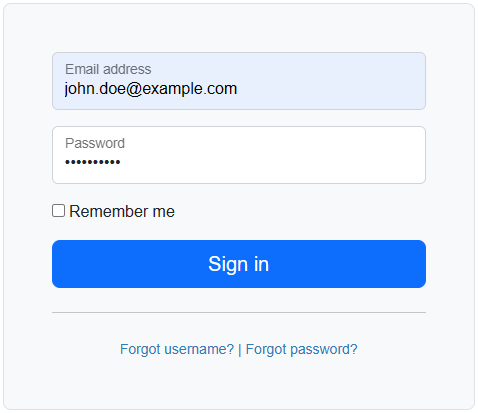478x413 pixels.
Task: Click the Sign in button
Action: pyautogui.click(x=239, y=264)
